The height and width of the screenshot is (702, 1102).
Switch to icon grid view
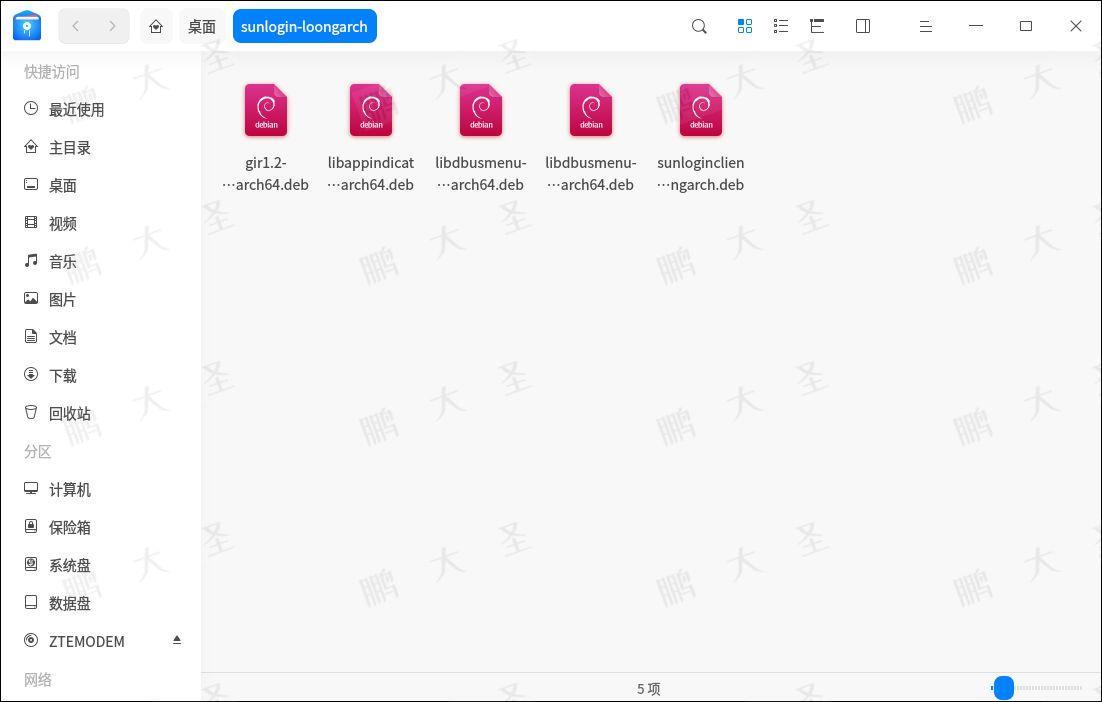pyautogui.click(x=744, y=26)
